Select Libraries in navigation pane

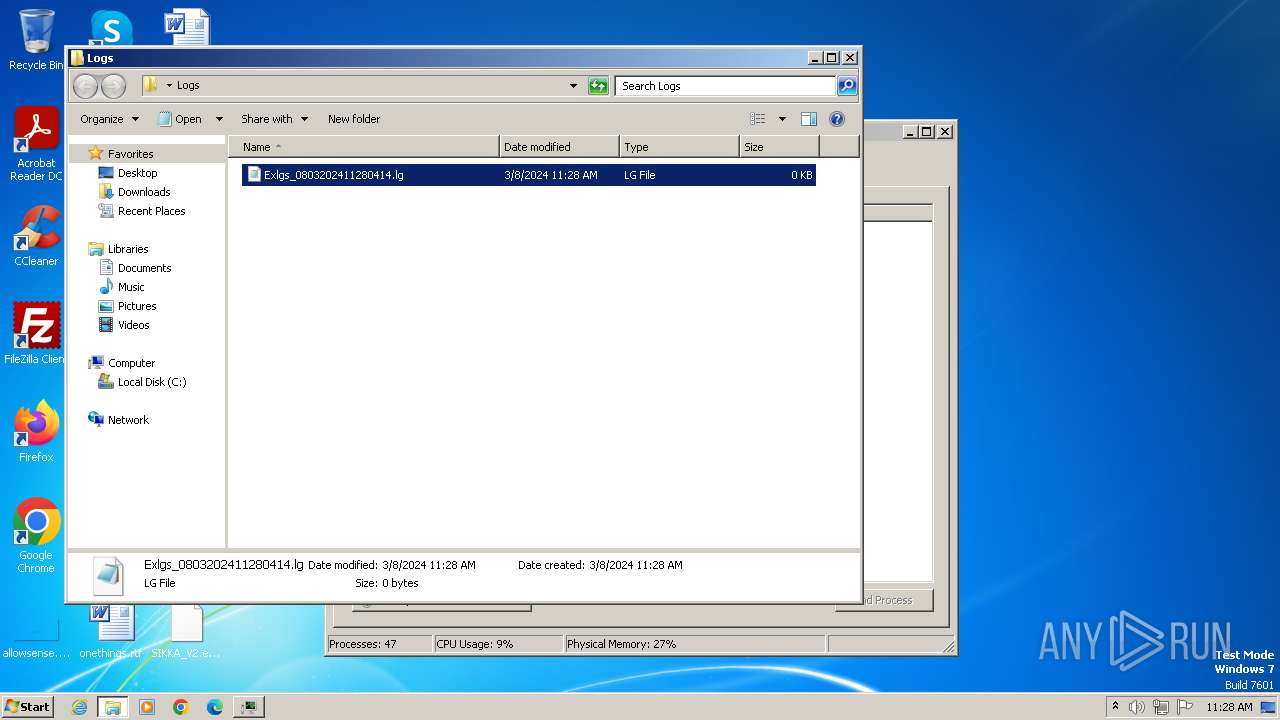click(x=128, y=249)
